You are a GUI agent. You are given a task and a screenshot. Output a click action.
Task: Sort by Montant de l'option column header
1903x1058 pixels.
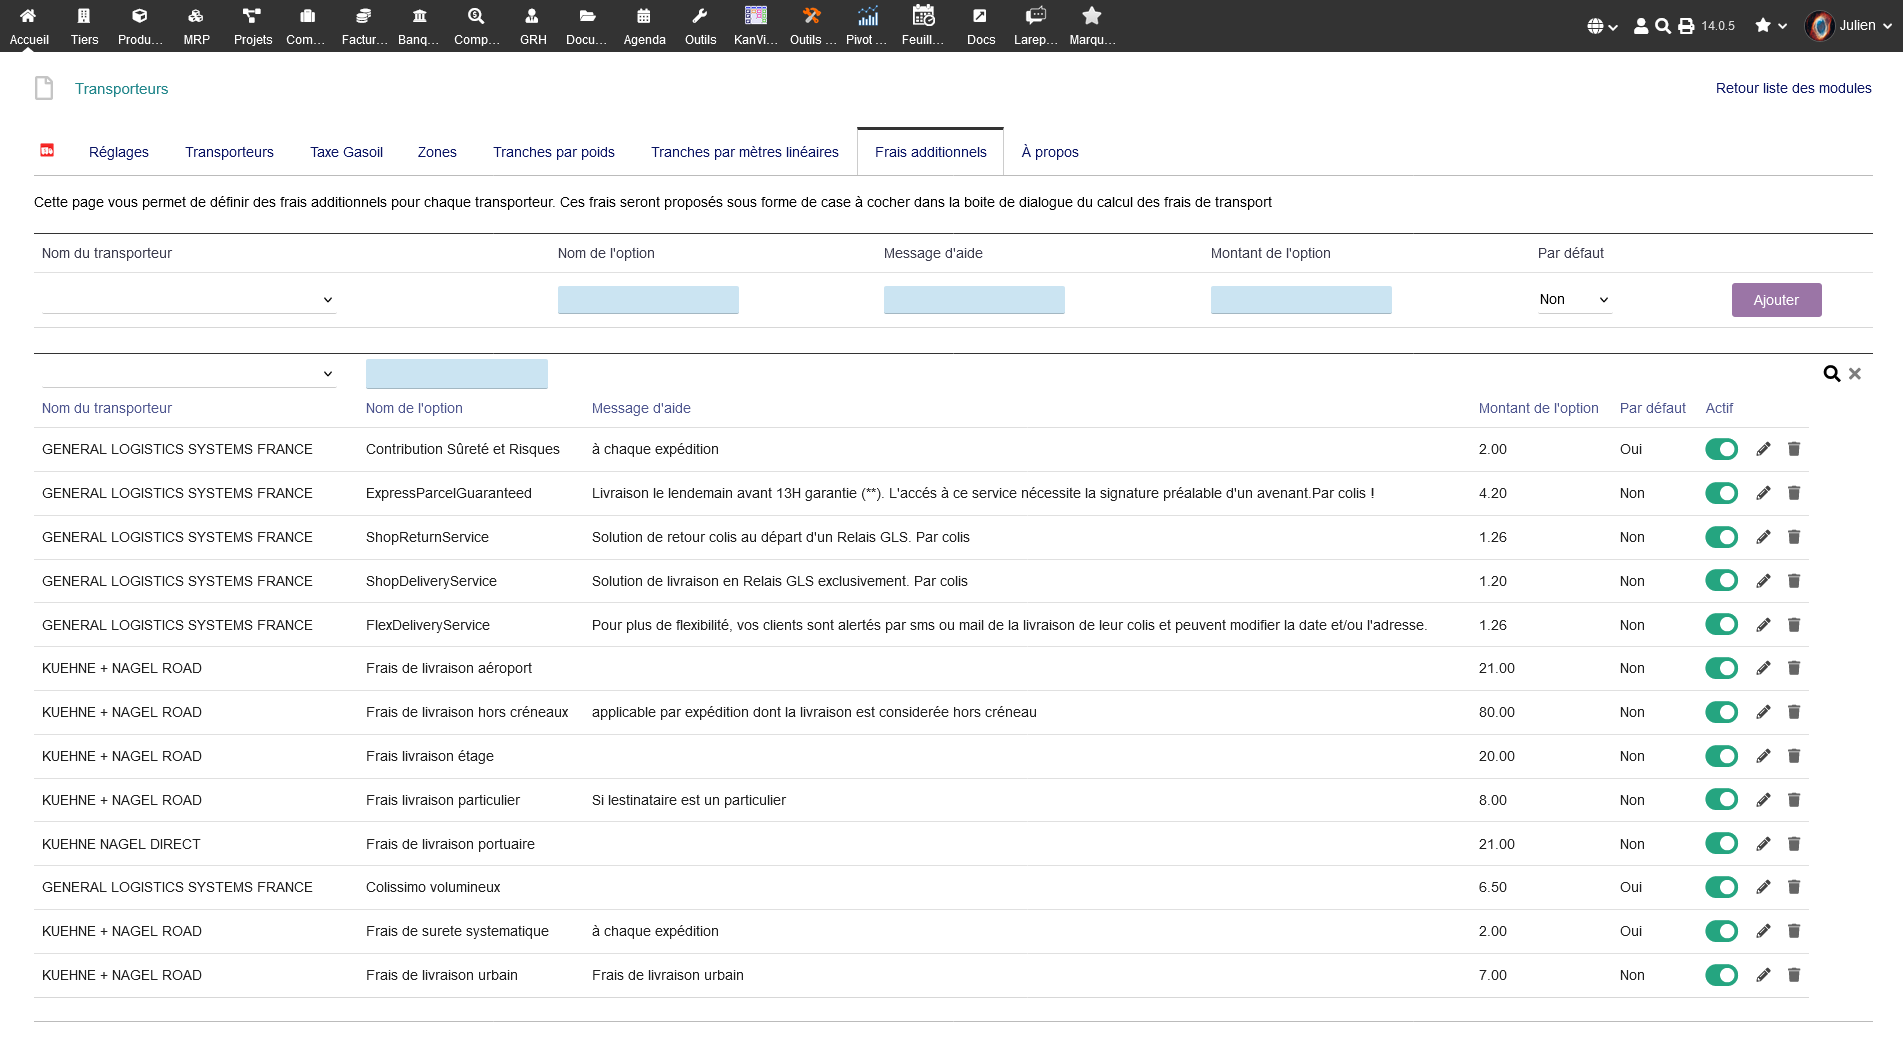coord(1538,408)
